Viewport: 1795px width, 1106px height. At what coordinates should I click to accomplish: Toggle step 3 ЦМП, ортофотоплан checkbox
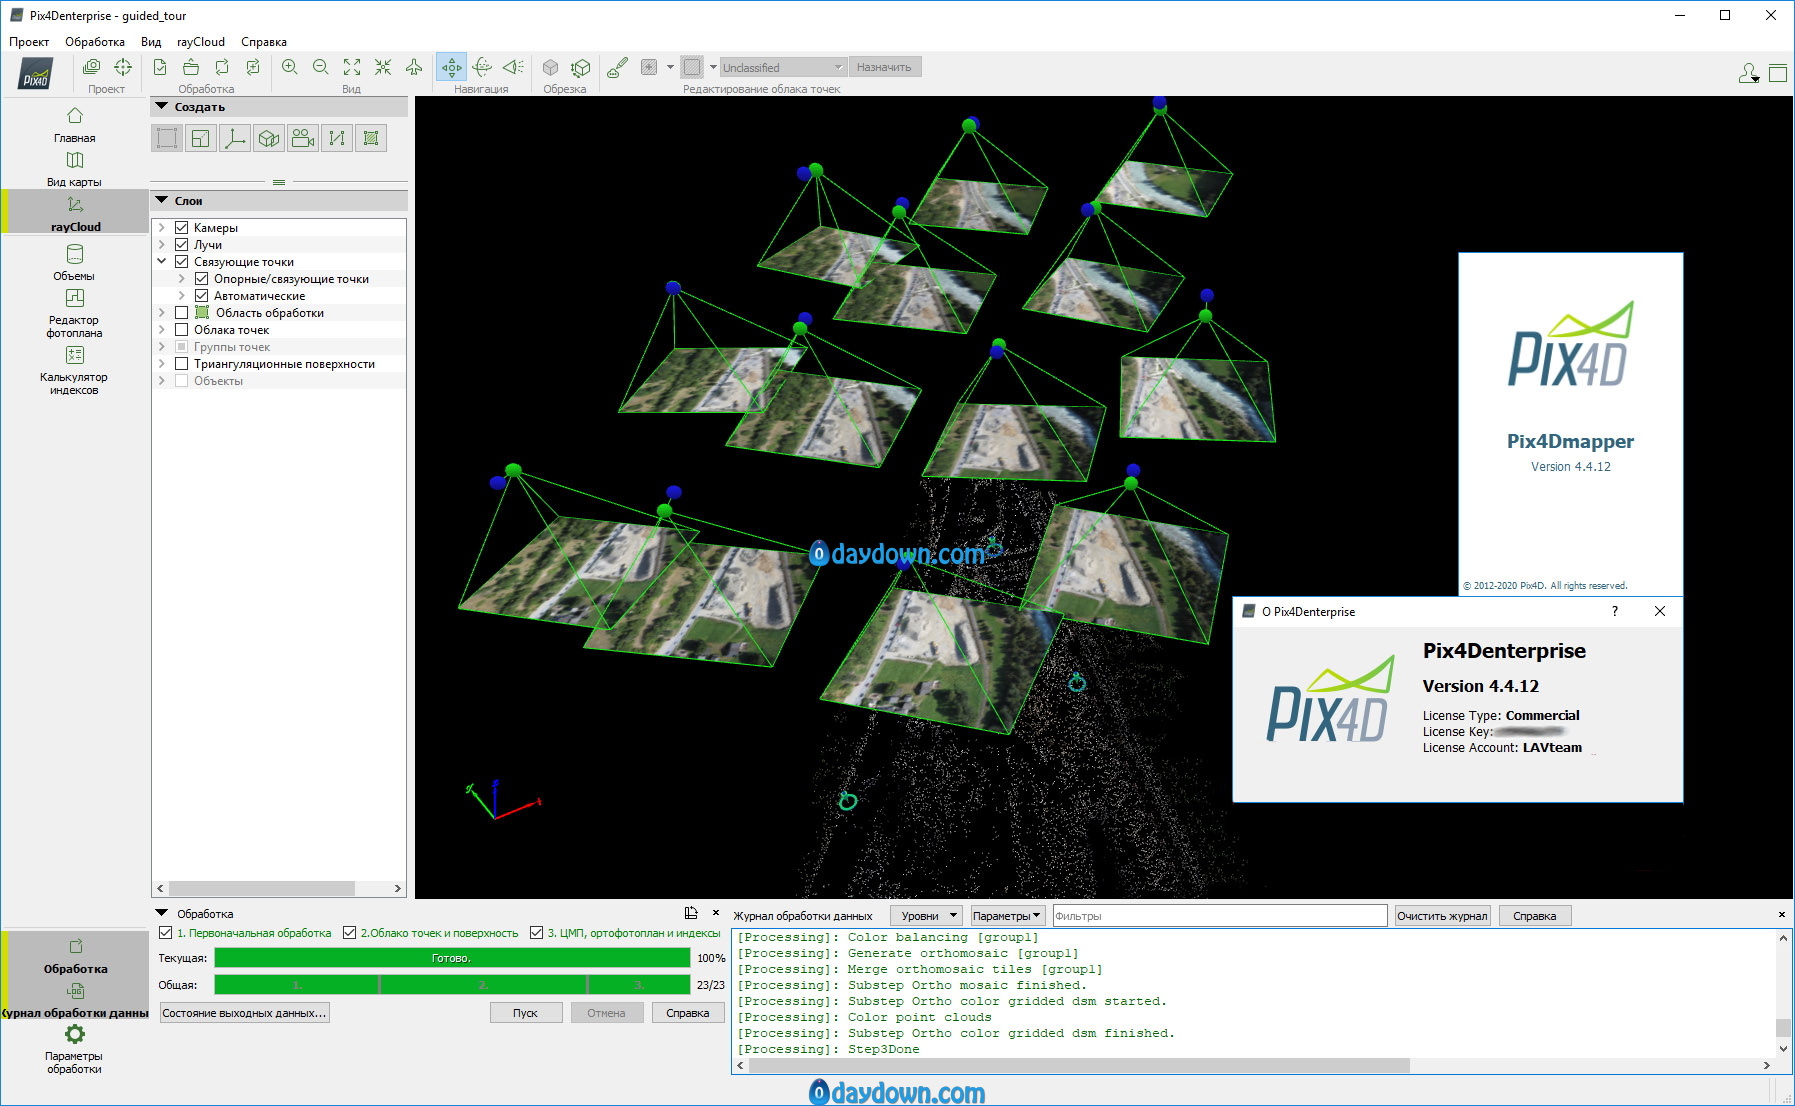tap(536, 933)
